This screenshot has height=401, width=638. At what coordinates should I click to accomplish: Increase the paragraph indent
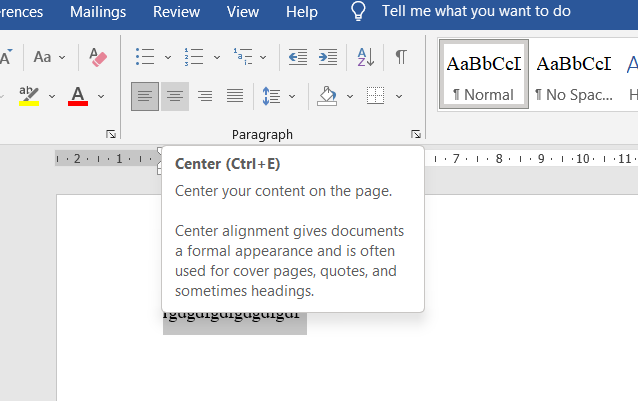[328, 57]
